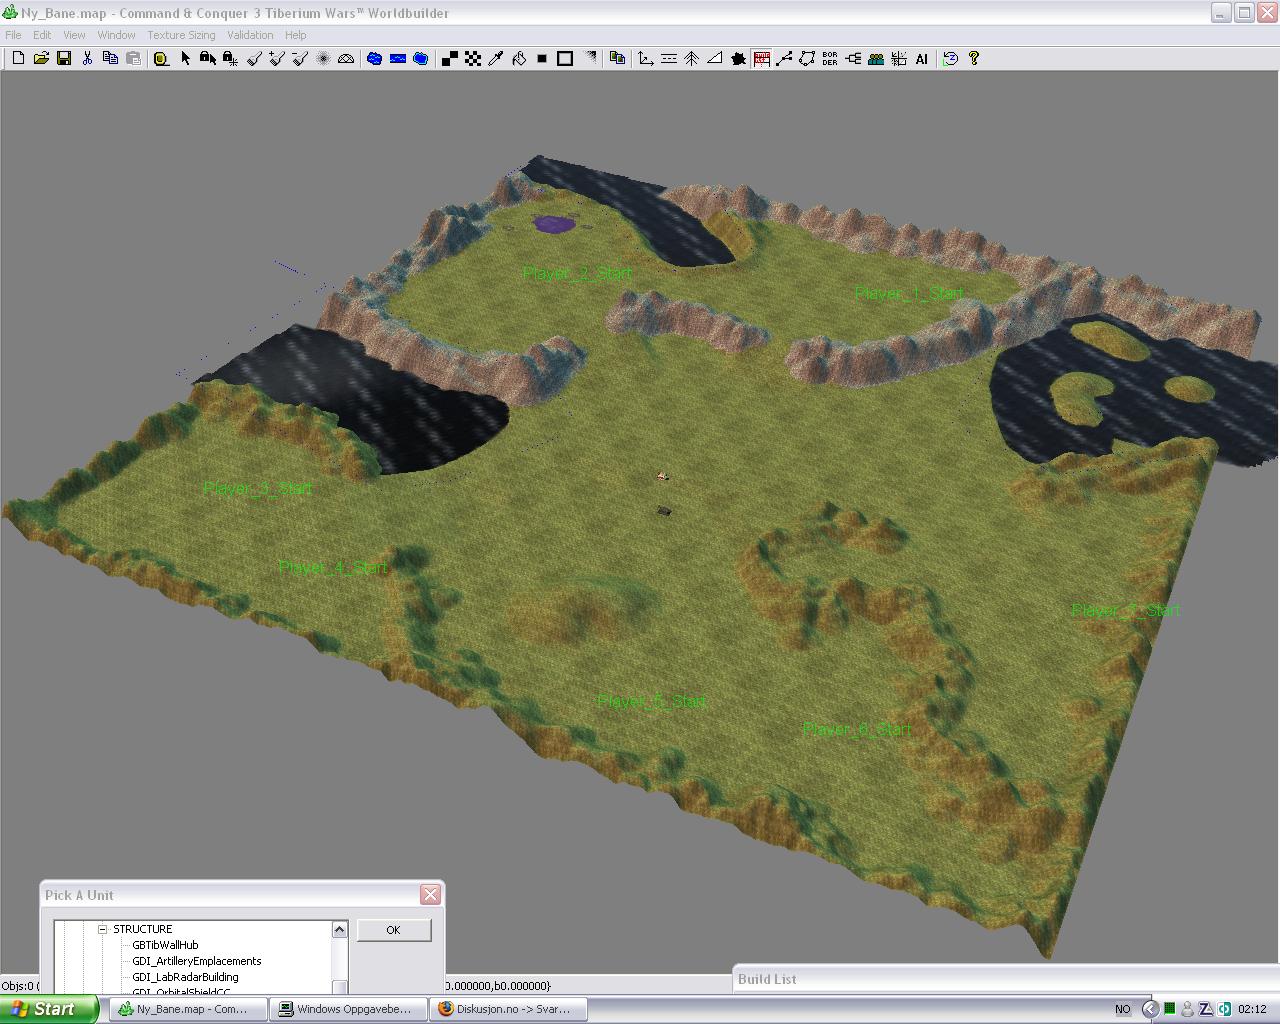Click the axes ramp tool icon
1280x1024 pixels.
click(646, 59)
